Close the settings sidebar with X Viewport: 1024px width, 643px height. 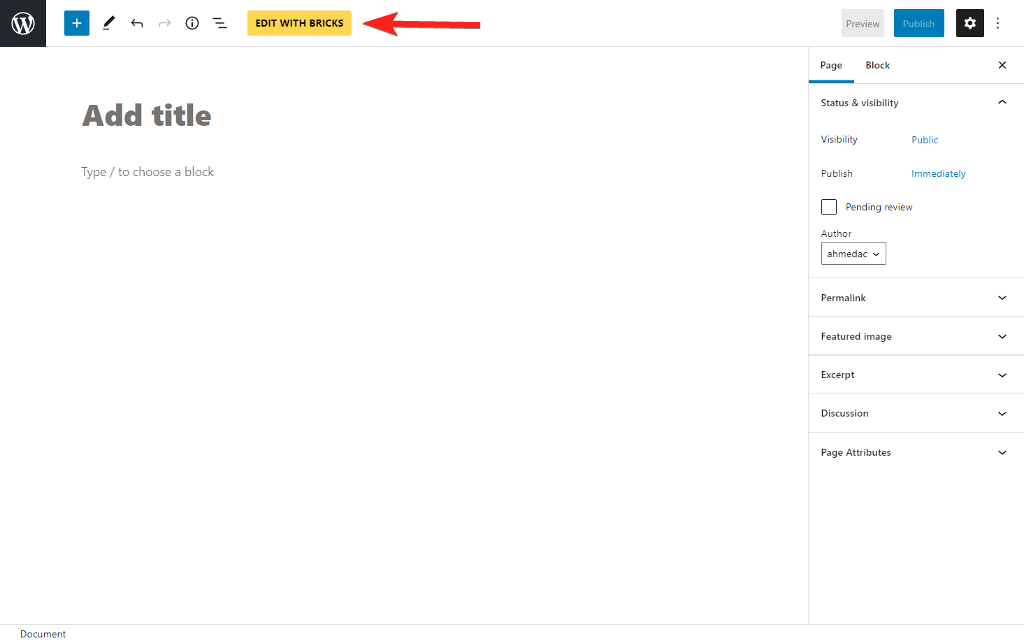(x=1002, y=65)
